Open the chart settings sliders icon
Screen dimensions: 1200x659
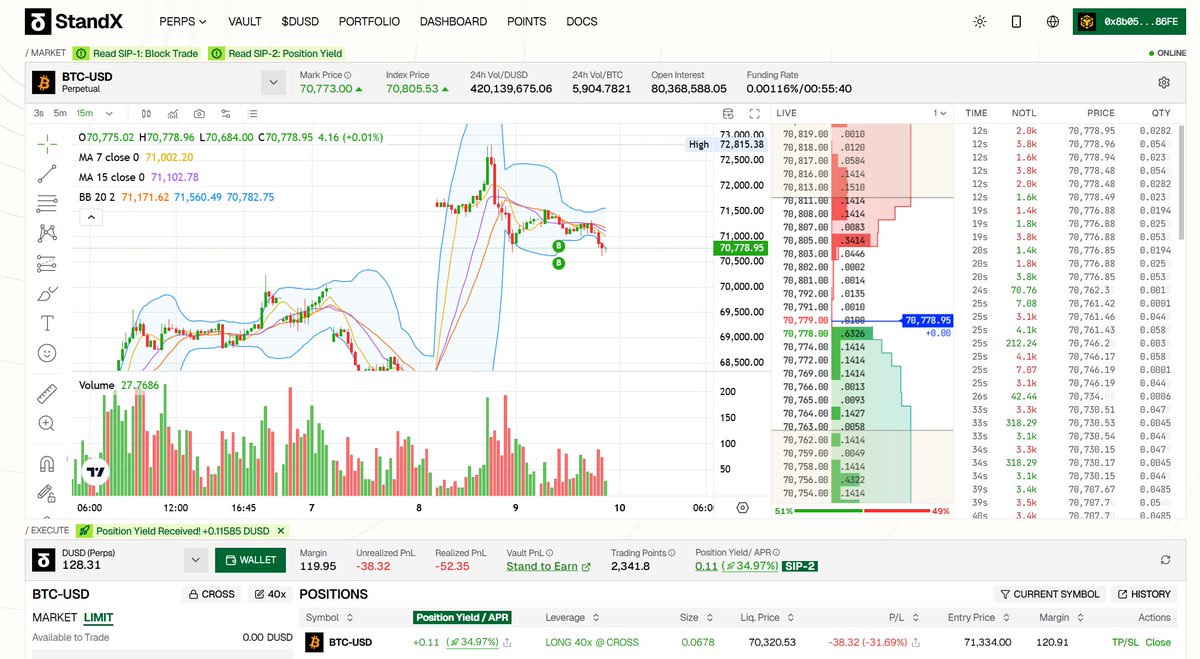click(226, 114)
